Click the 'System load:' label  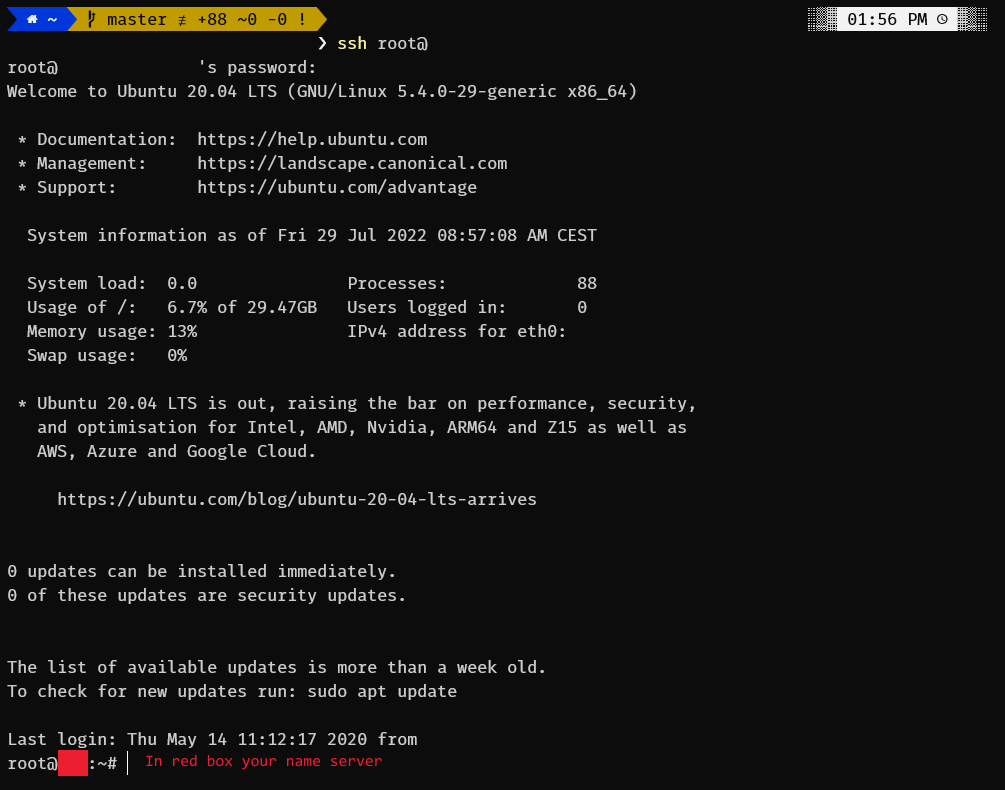[x=87, y=283]
